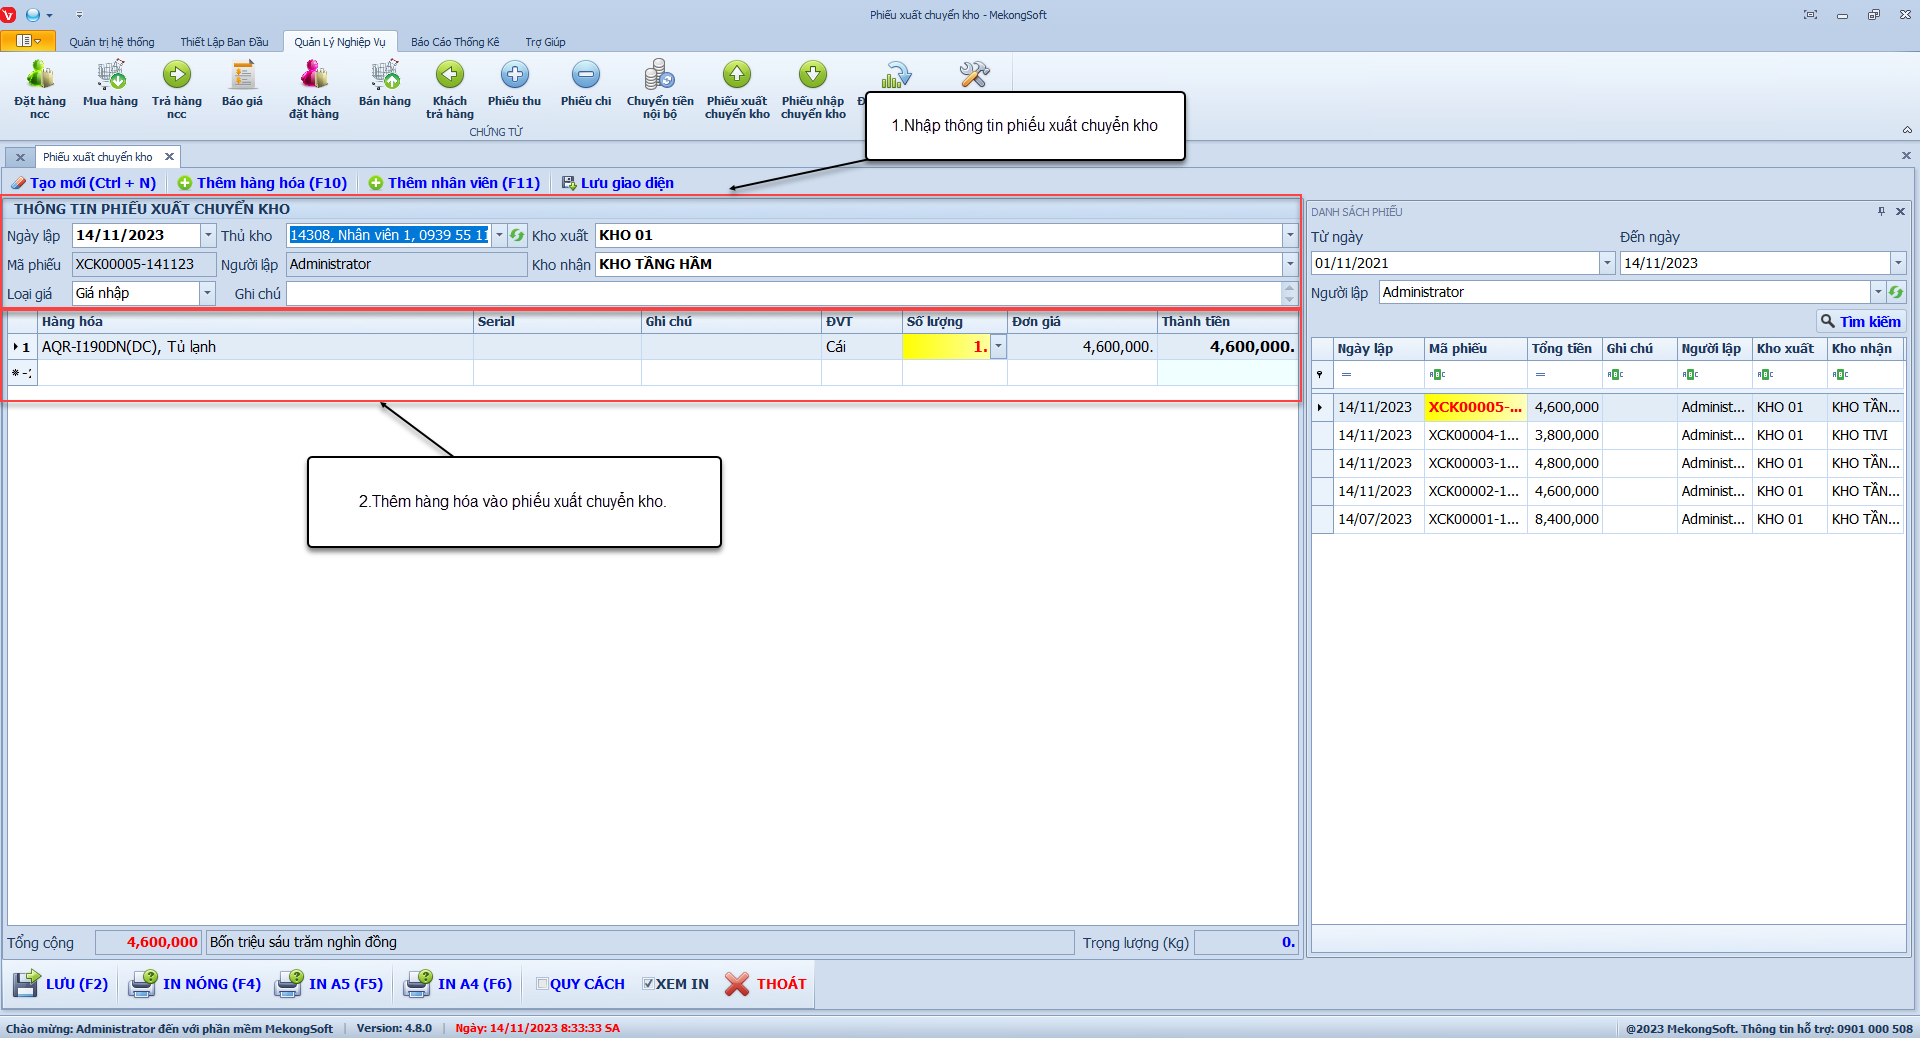Uncheck the XEM IN checkbox

tap(648, 984)
